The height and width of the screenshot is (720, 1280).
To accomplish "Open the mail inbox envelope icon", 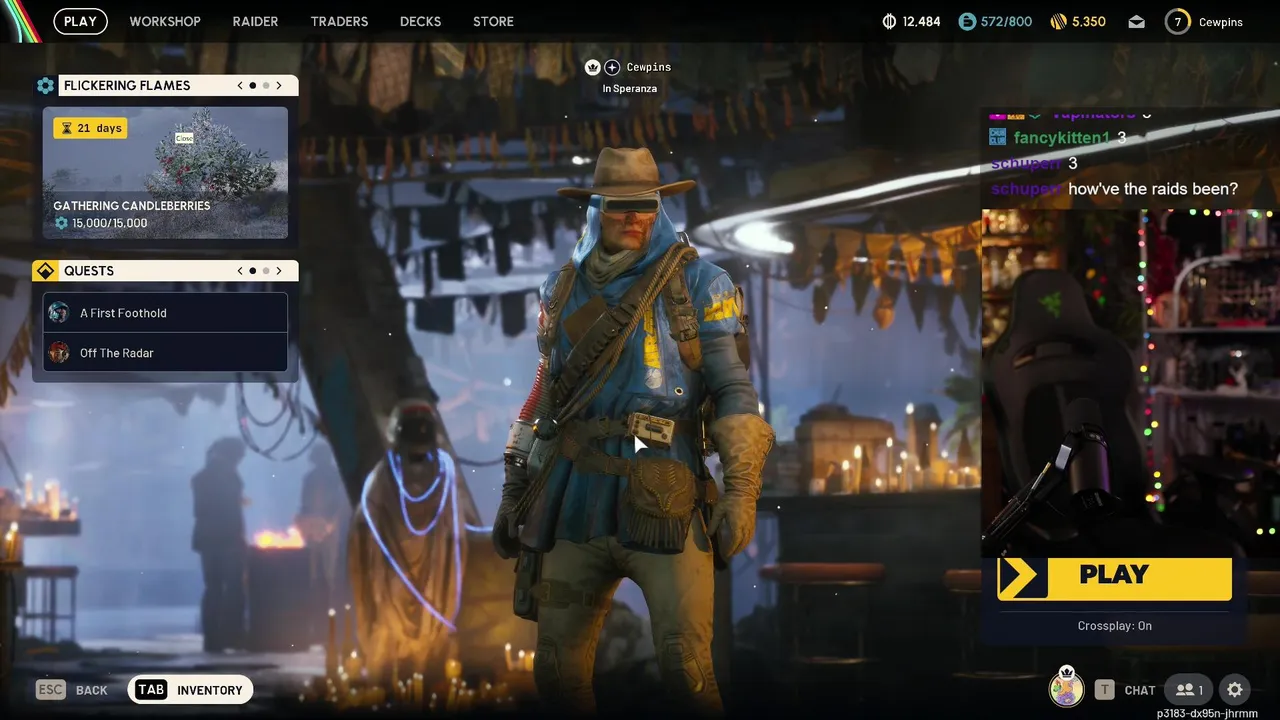I will pyautogui.click(x=1136, y=21).
